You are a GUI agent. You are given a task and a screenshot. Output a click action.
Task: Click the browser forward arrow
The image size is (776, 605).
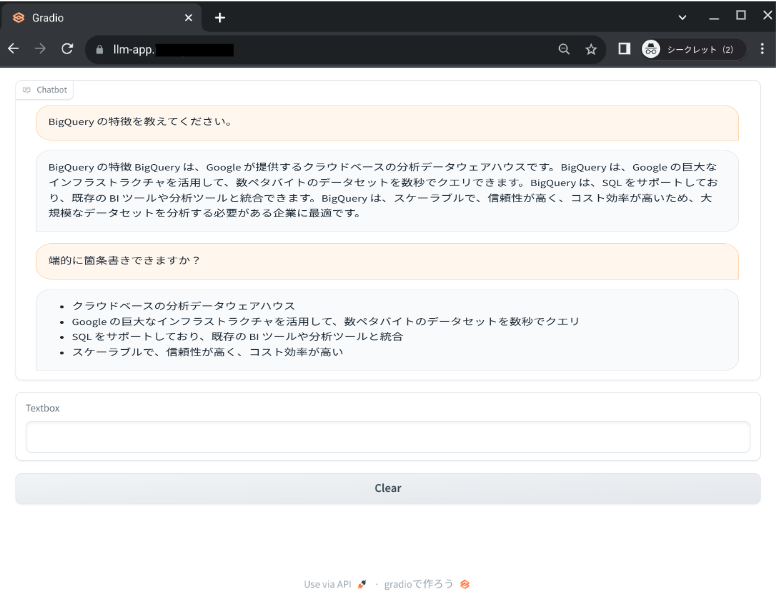pos(40,49)
